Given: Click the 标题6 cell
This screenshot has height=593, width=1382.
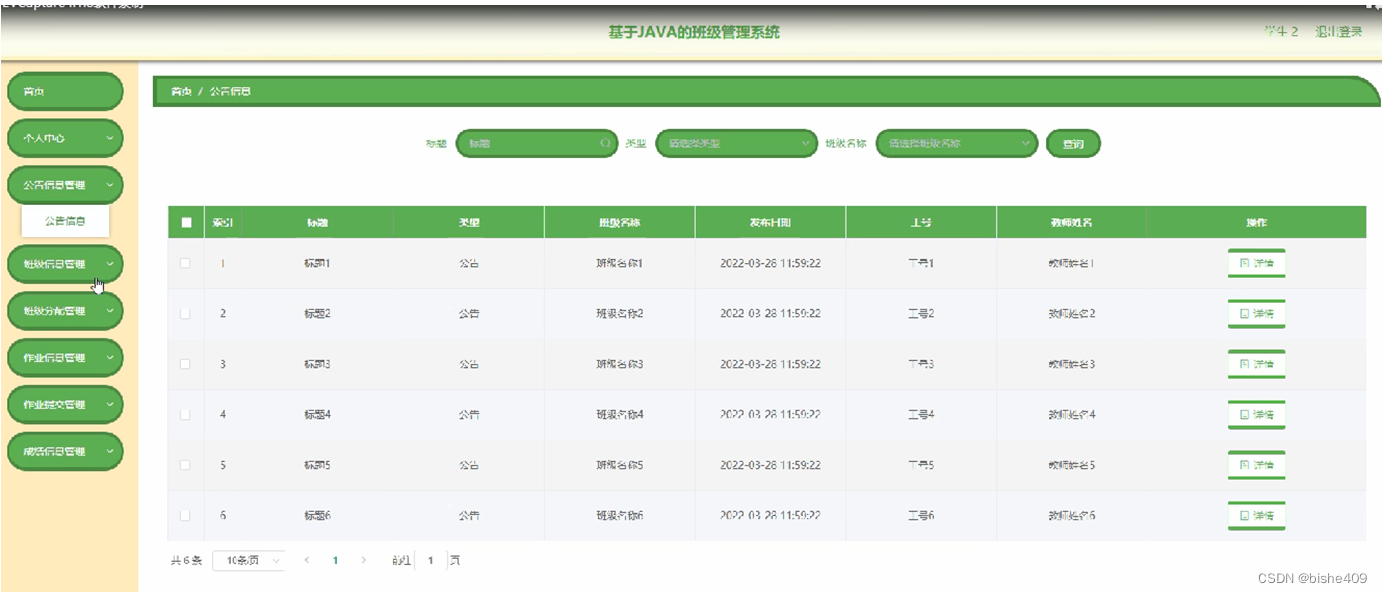Looking at the screenshot, I should 317,515.
